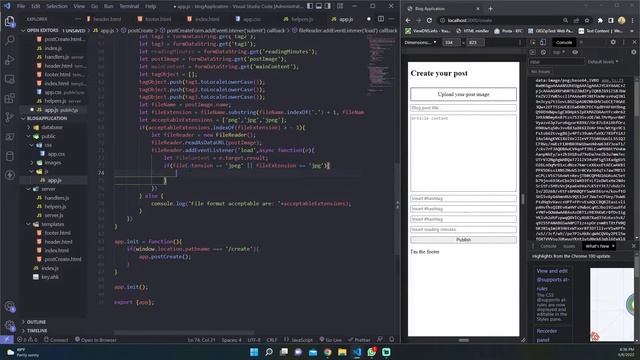Open the Search view in VS Code

point(9,40)
